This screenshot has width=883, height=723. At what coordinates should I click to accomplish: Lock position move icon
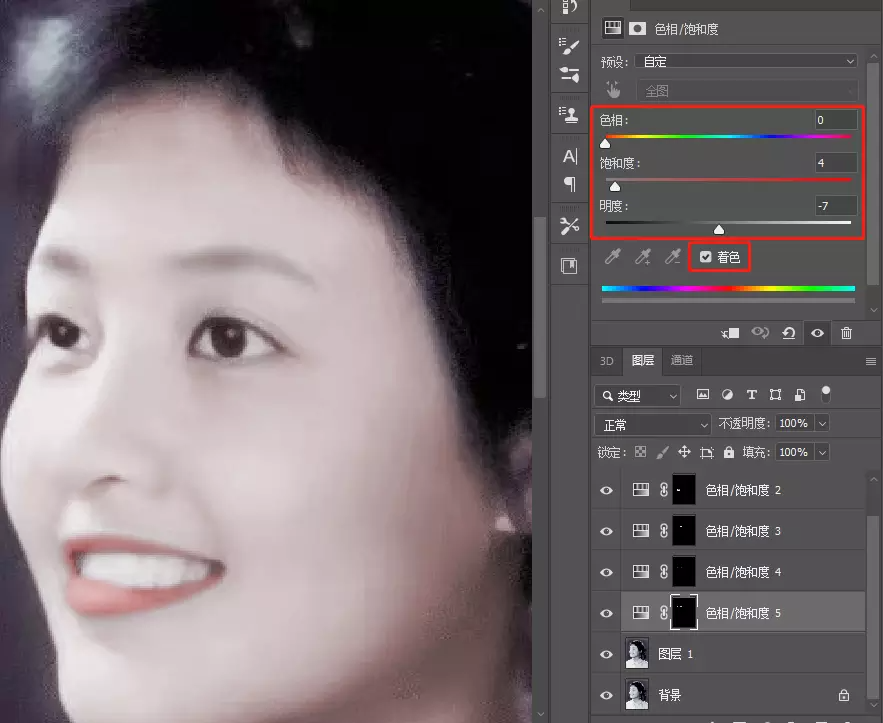click(x=684, y=452)
